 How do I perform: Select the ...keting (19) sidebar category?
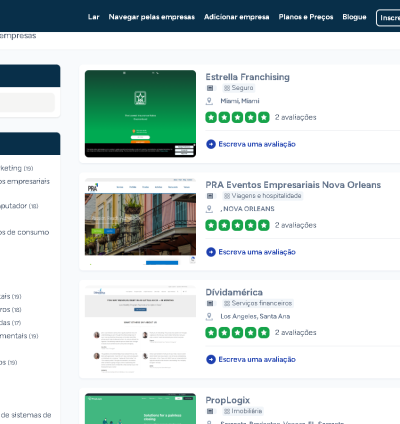pos(16,168)
